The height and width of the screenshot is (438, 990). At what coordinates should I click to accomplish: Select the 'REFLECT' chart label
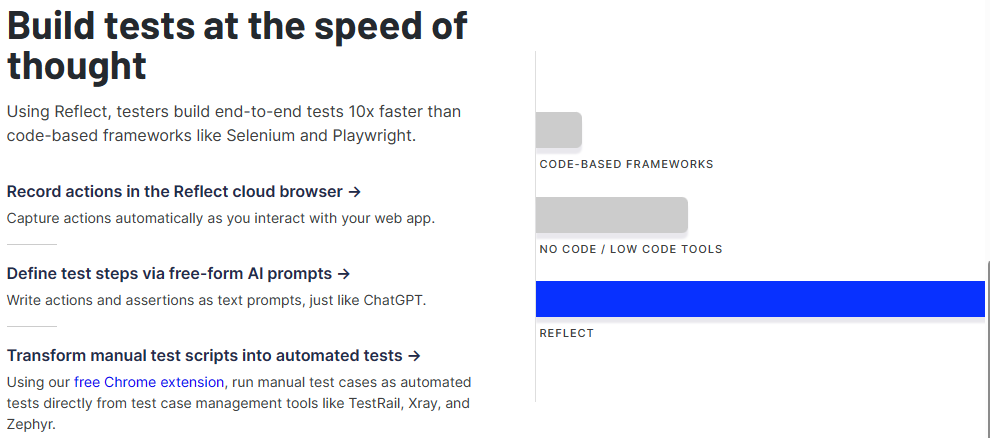coord(566,333)
